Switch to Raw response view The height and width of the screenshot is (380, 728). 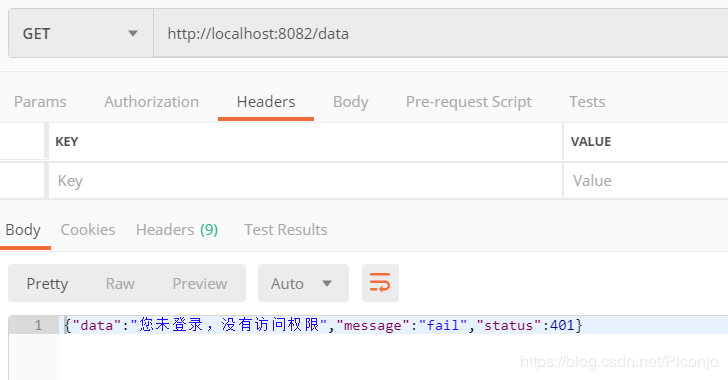point(120,283)
